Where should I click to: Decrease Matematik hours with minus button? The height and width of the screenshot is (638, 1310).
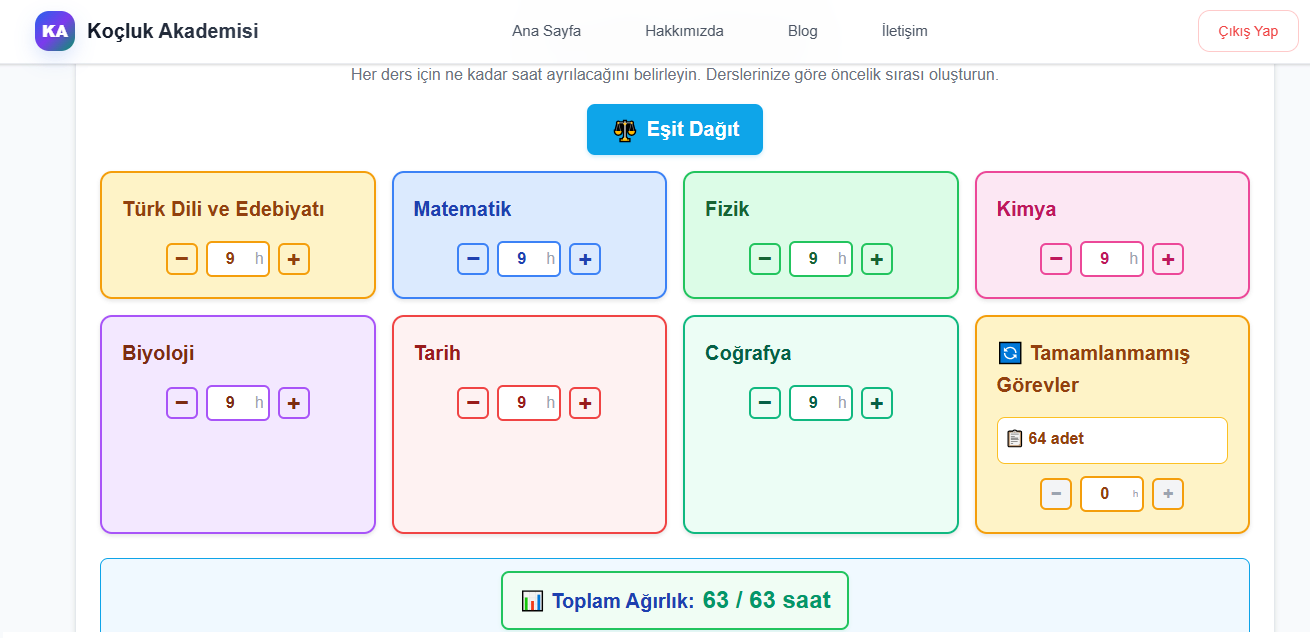473,259
